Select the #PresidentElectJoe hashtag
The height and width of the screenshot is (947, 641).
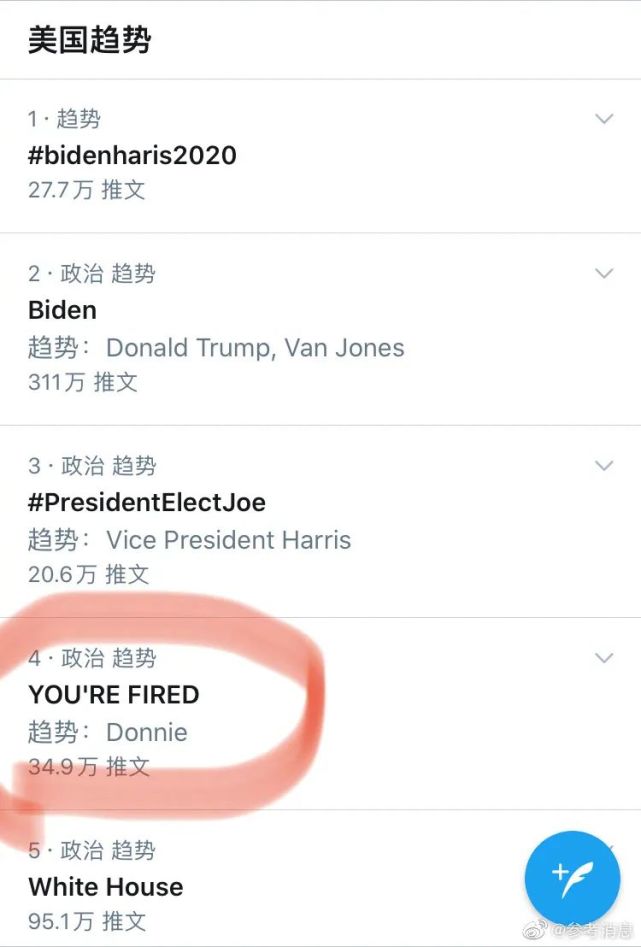click(x=146, y=502)
